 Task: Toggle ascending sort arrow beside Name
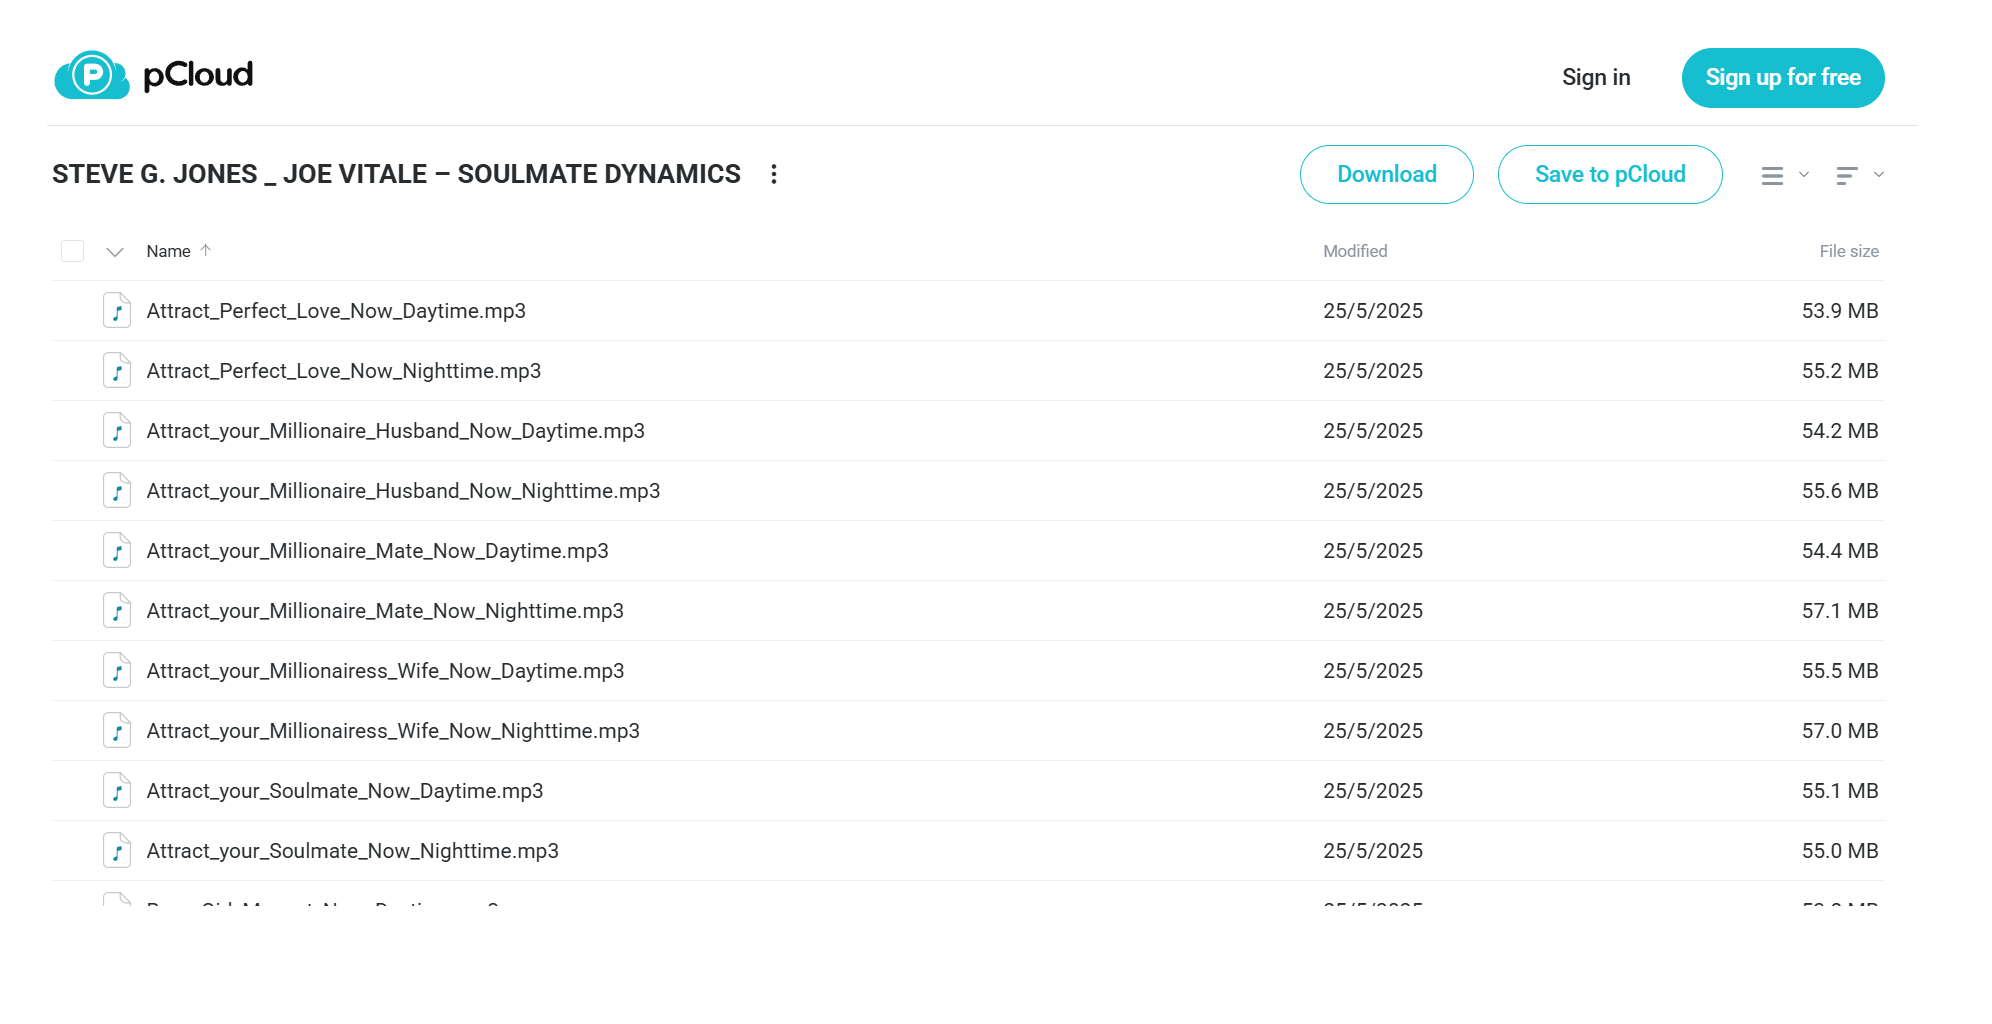[206, 250]
